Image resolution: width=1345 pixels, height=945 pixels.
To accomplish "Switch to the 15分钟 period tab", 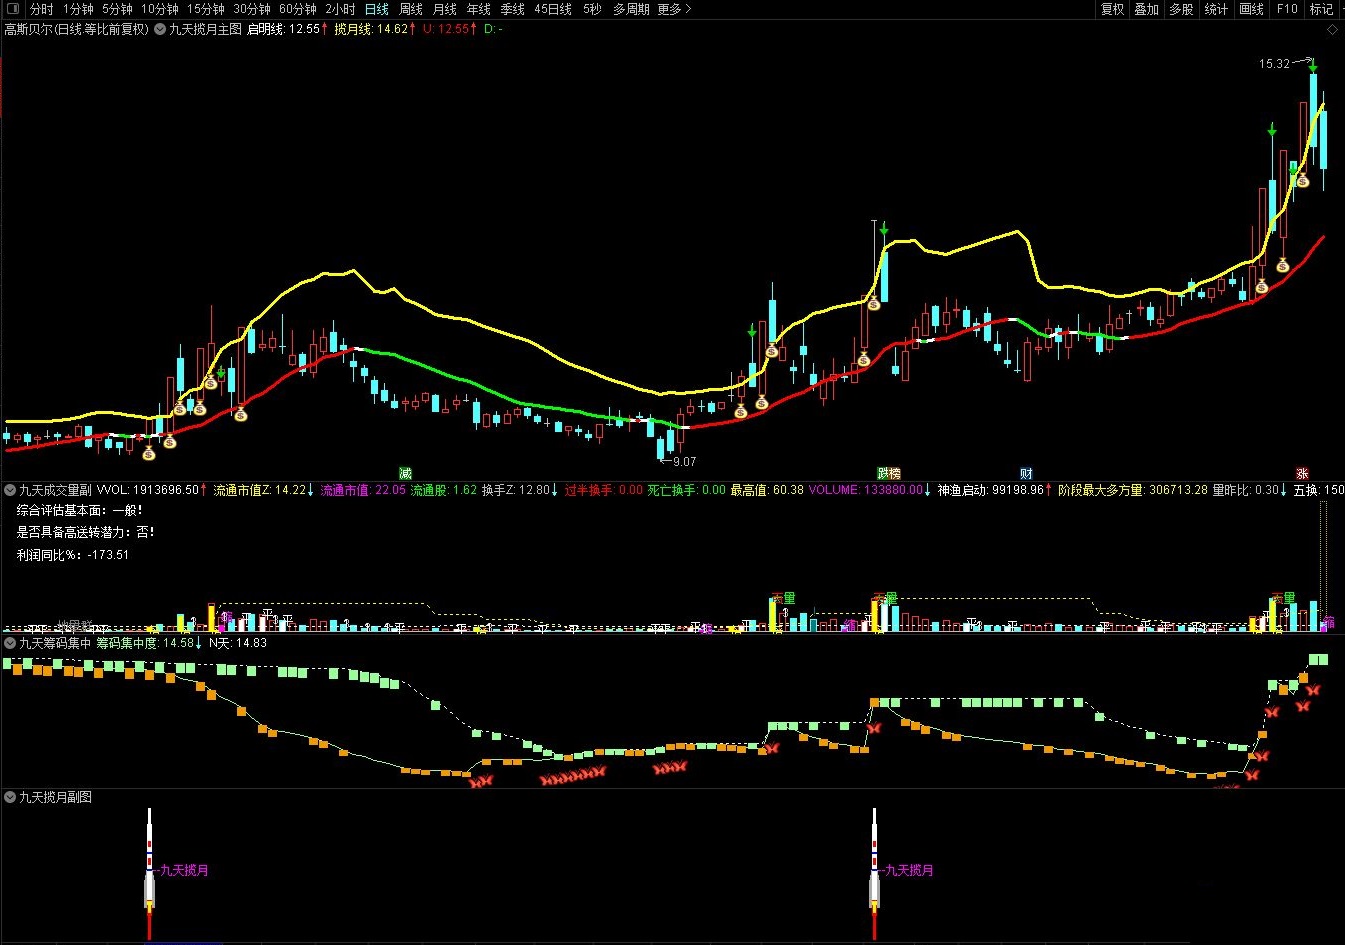I will tap(206, 9).
